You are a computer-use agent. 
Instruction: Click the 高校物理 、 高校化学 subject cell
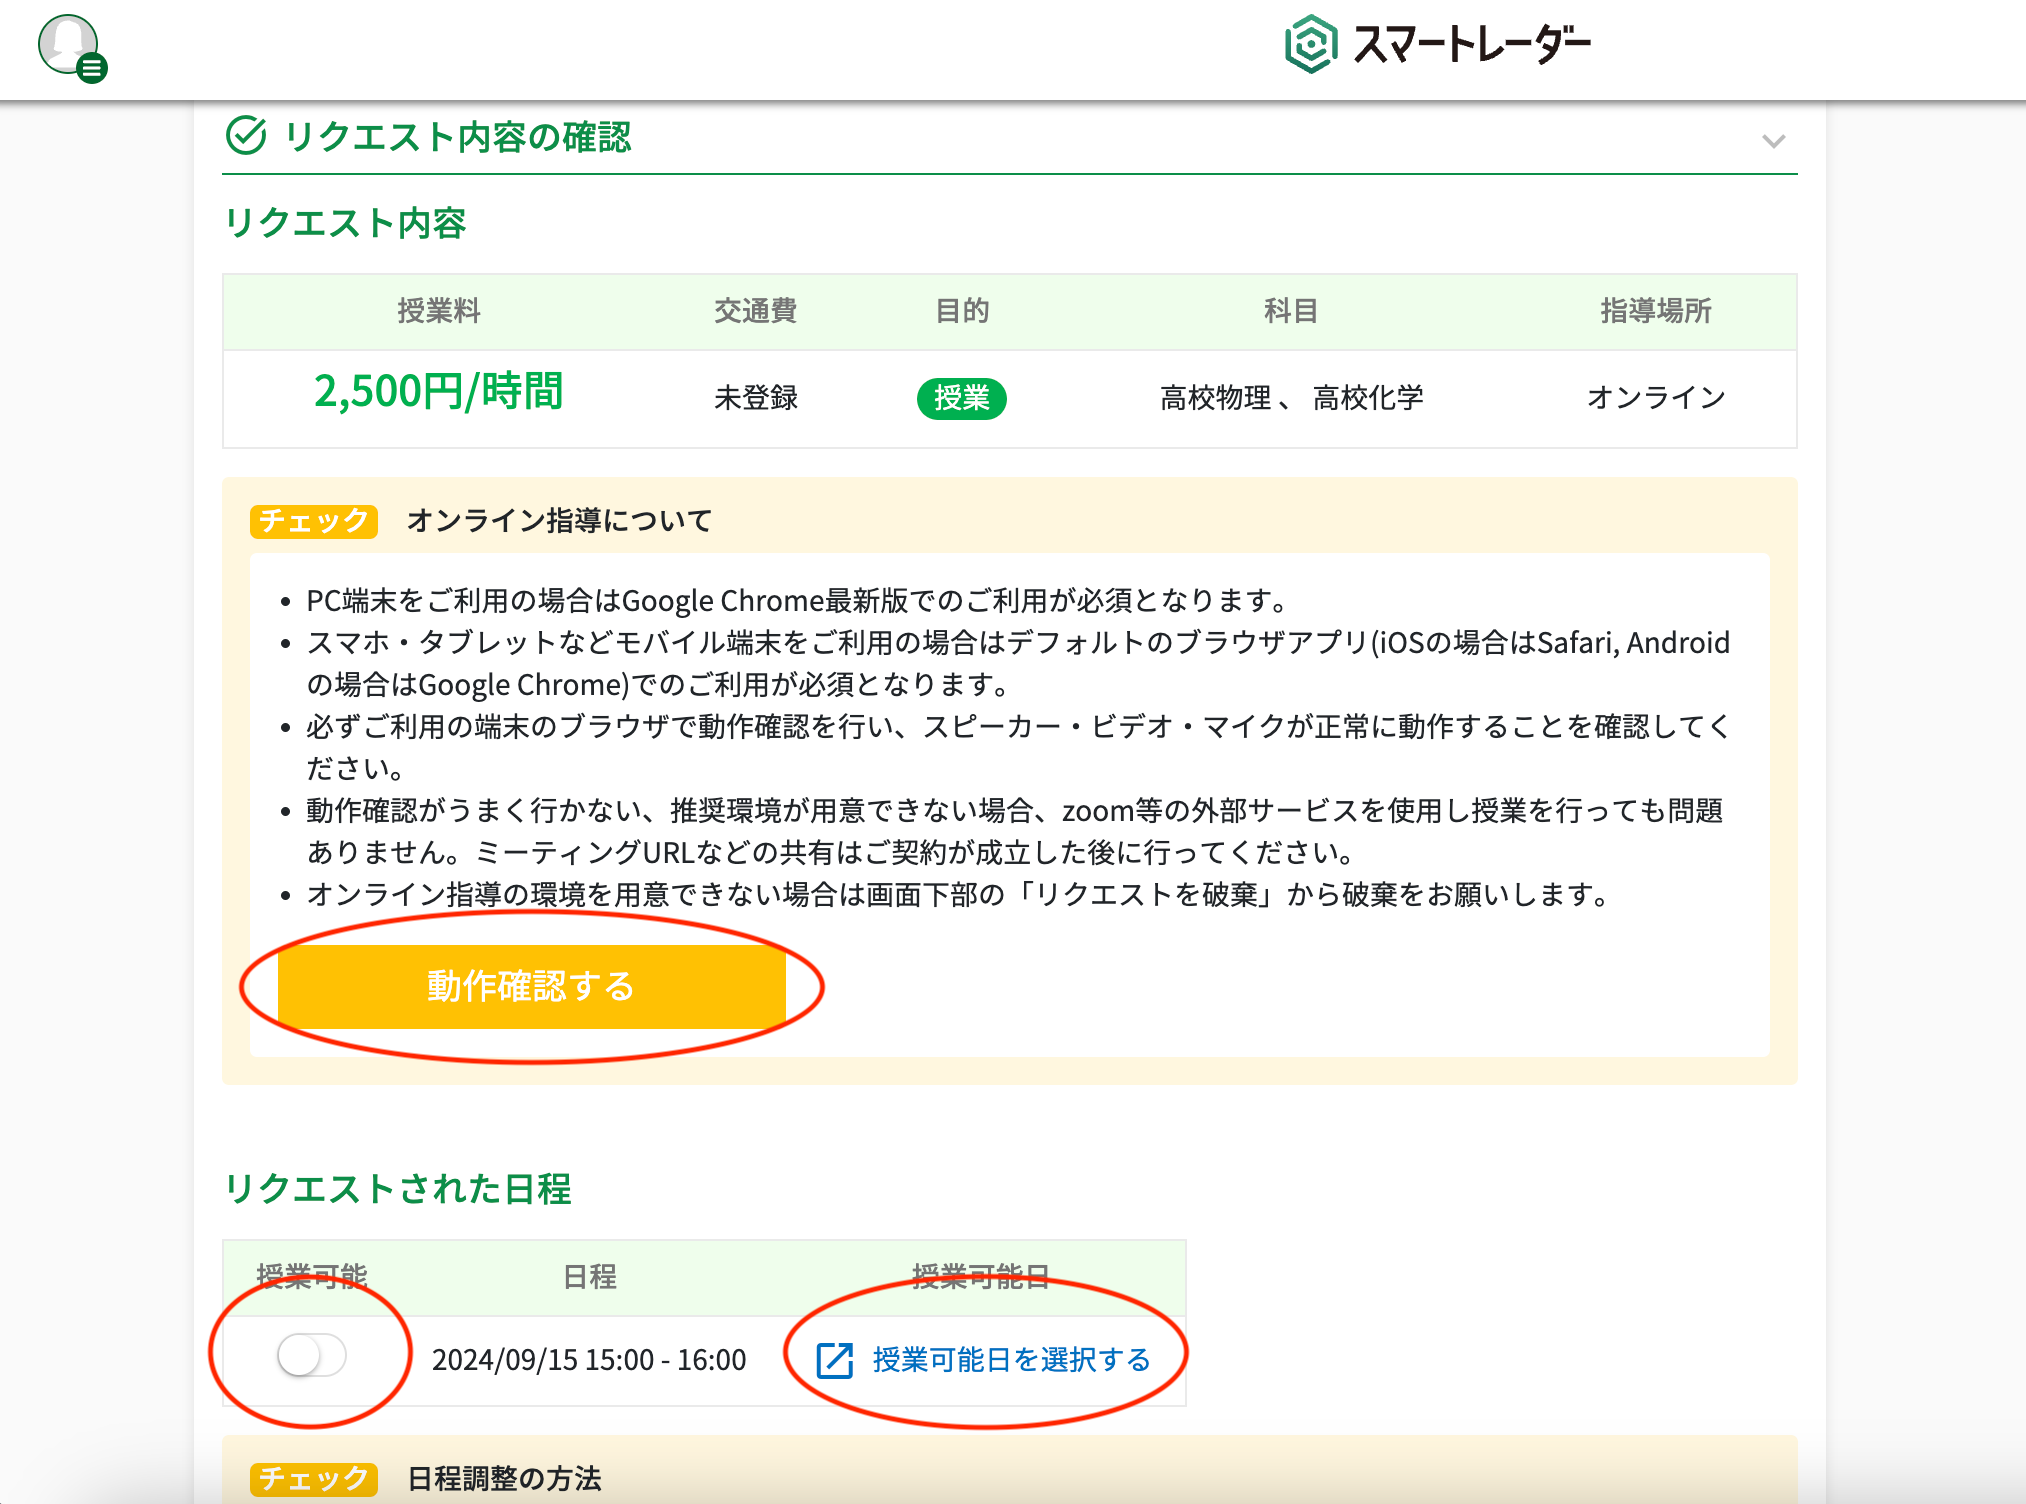tap(1291, 398)
